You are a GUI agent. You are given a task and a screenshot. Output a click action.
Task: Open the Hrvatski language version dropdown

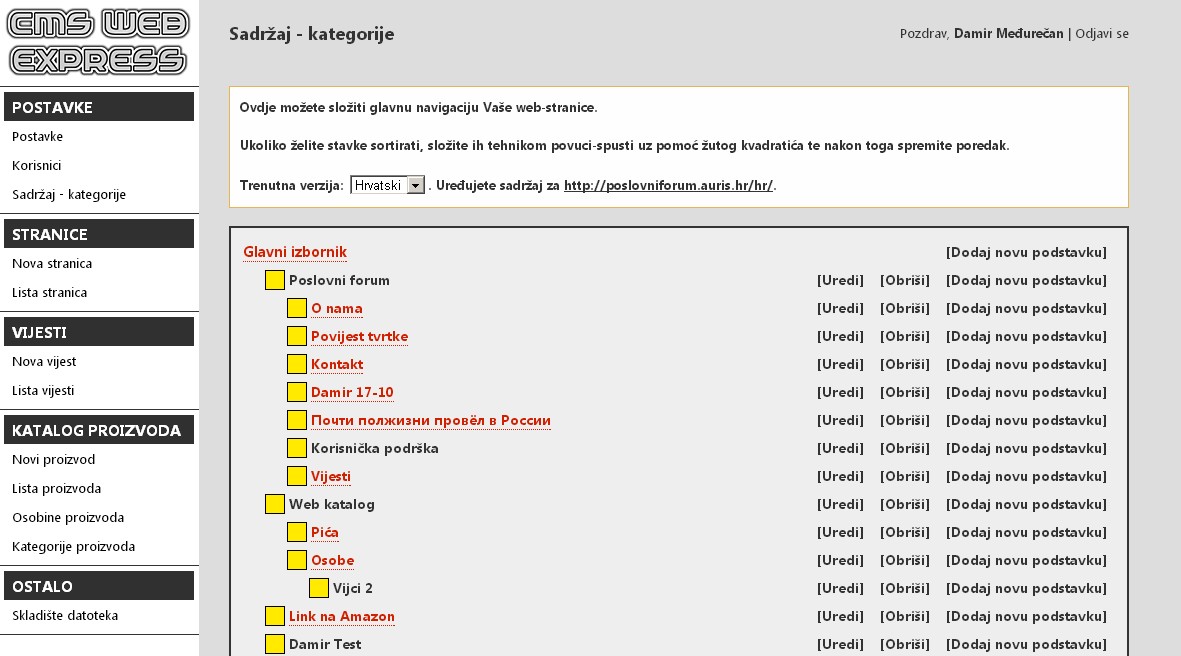[386, 183]
